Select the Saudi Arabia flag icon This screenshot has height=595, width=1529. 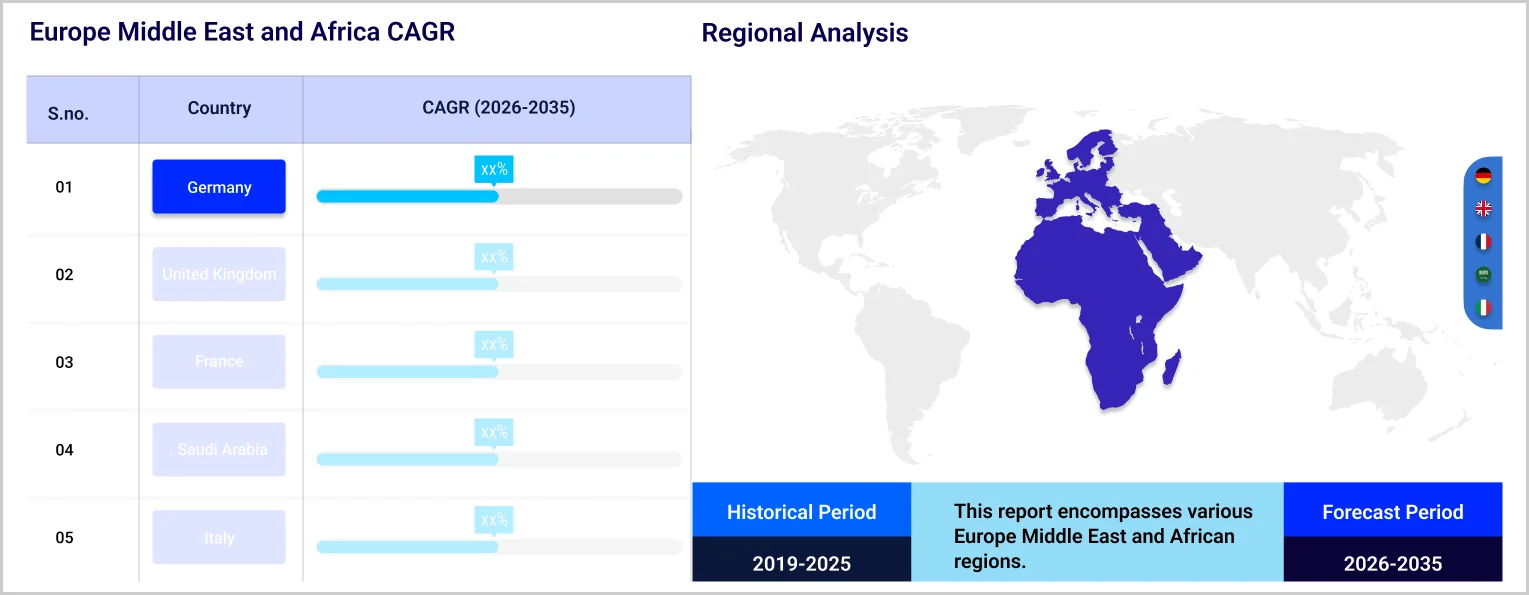[1483, 274]
